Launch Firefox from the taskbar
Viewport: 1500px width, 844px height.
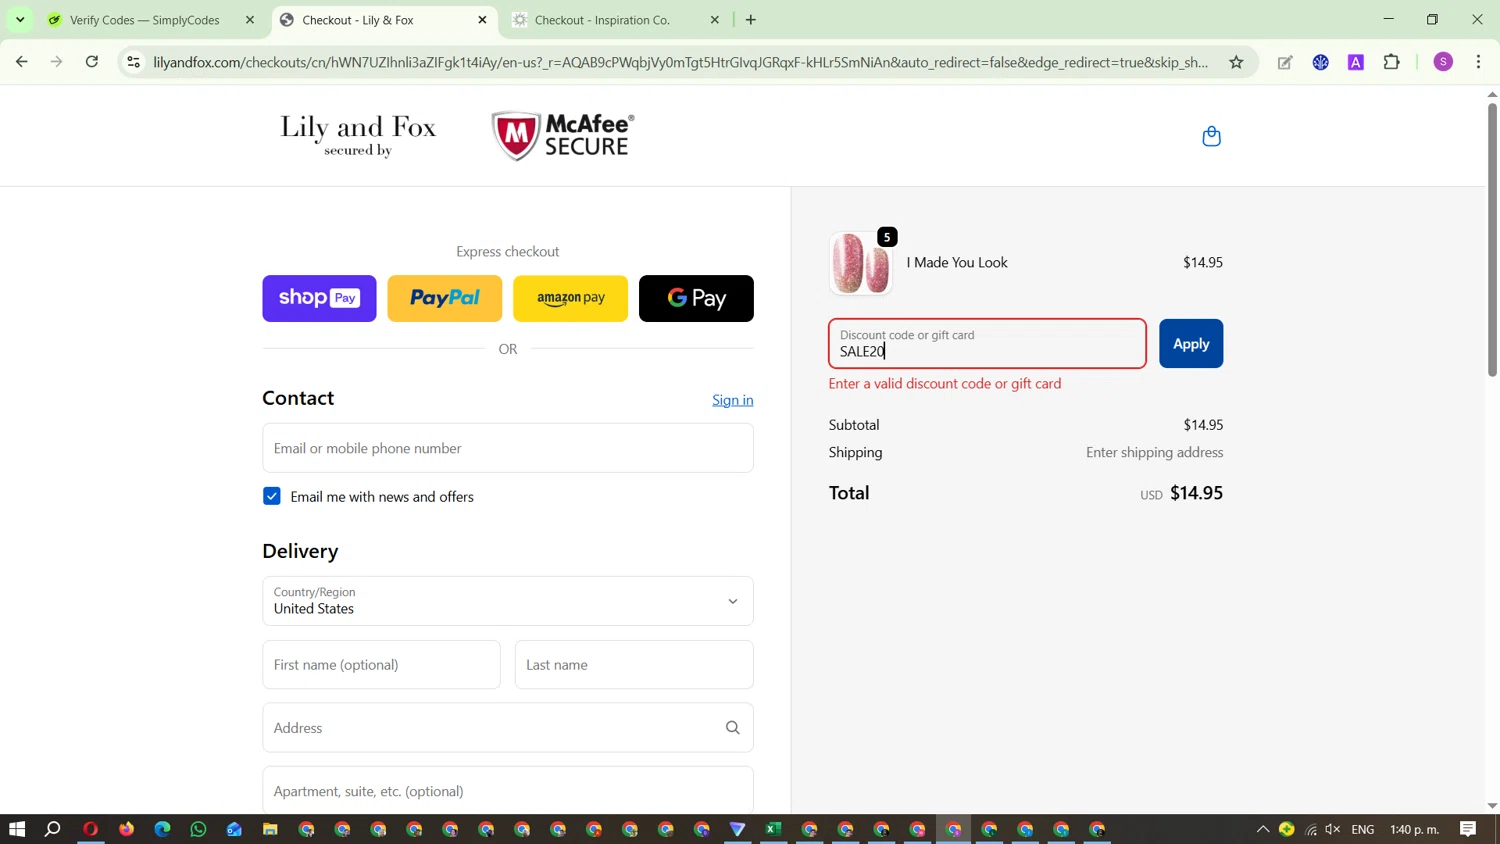(x=126, y=829)
